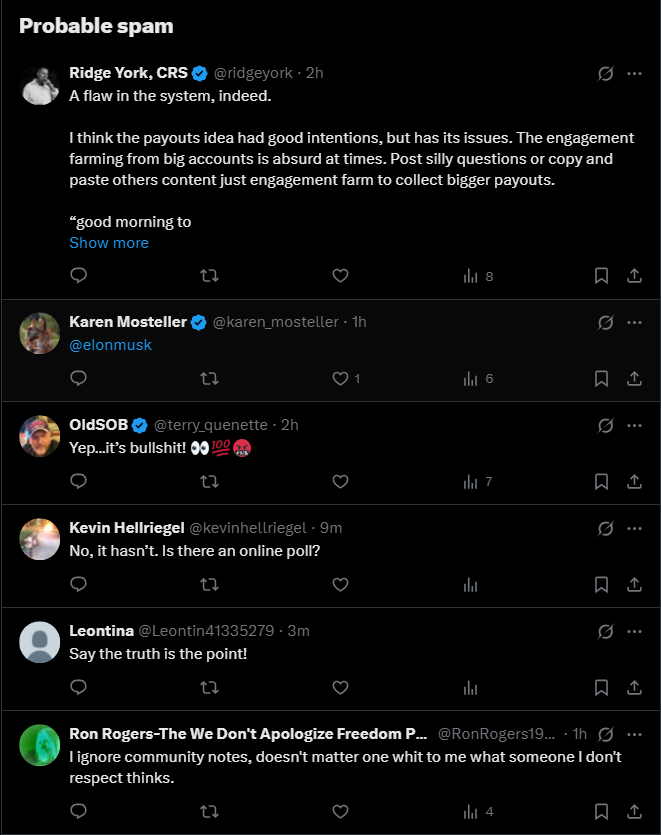Bookmark Ridge York's post
This screenshot has height=835, width=661.
[601, 275]
